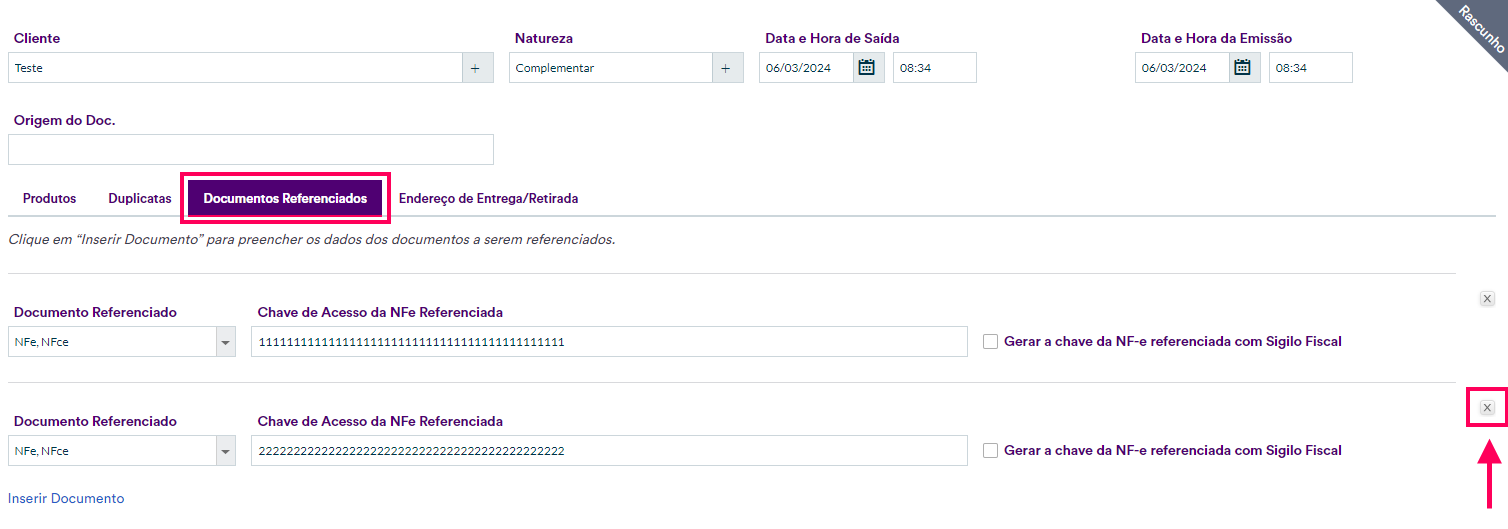Image resolution: width=1508 pixels, height=529 pixels.
Task: Click the Inserir Documento link
Action: coord(66,498)
